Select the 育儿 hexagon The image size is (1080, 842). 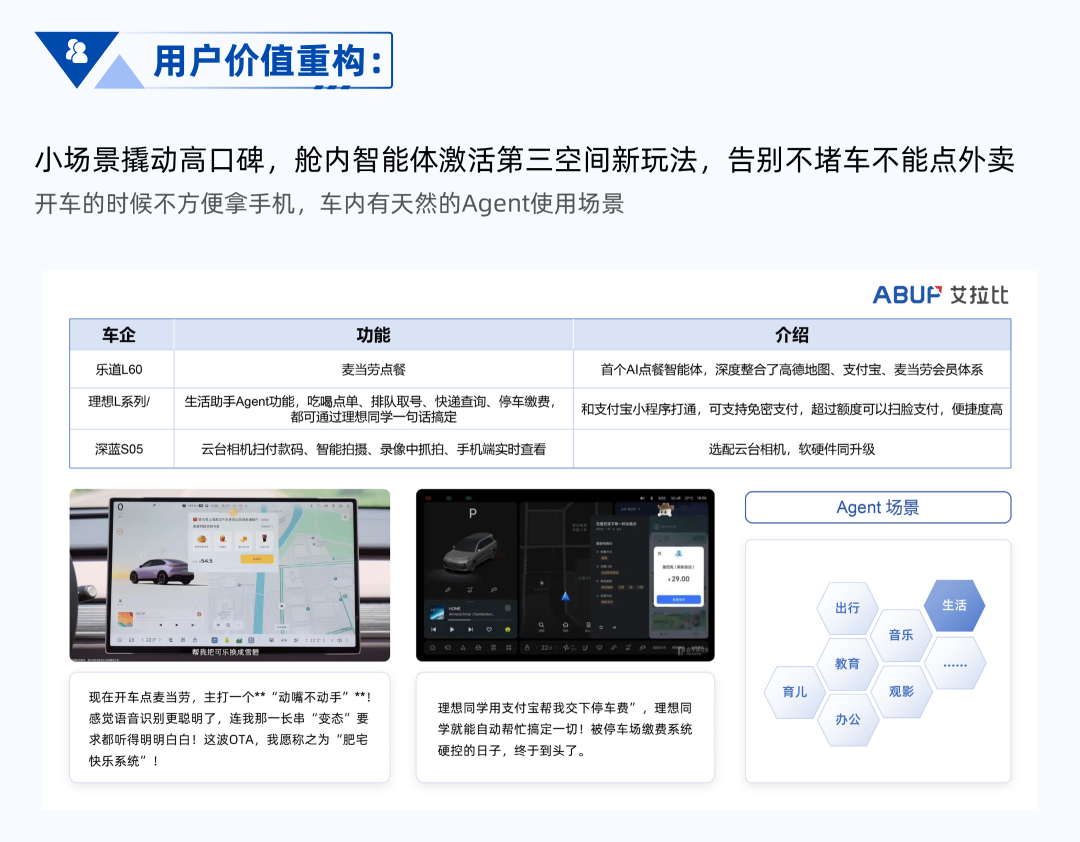[794, 692]
